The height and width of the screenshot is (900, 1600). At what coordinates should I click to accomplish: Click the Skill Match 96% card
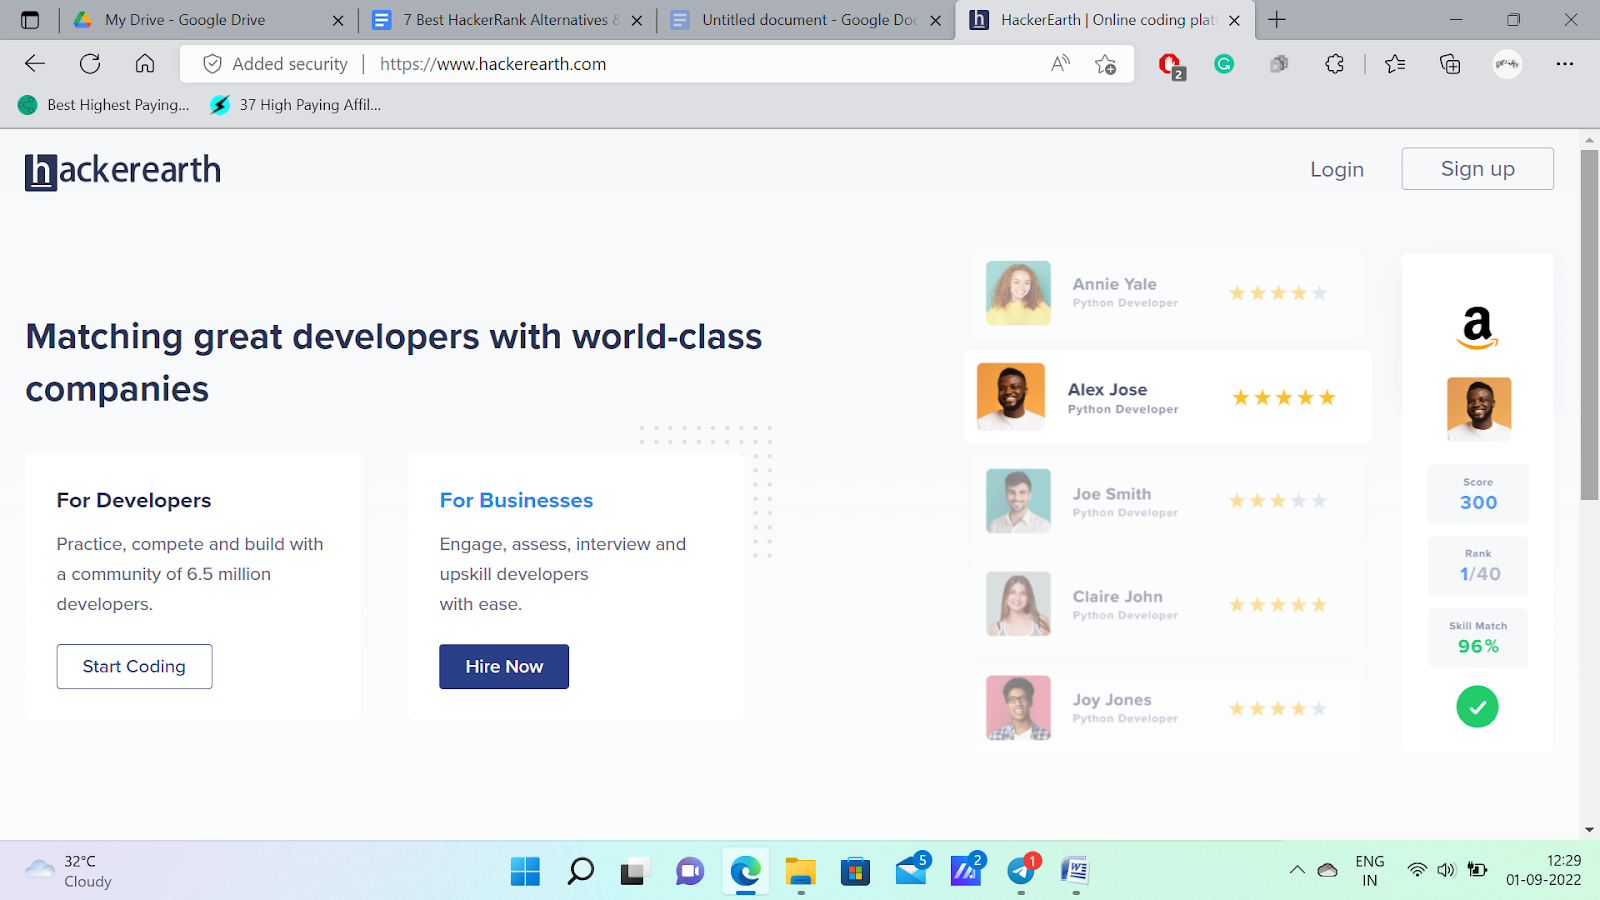coord(1478,638)
